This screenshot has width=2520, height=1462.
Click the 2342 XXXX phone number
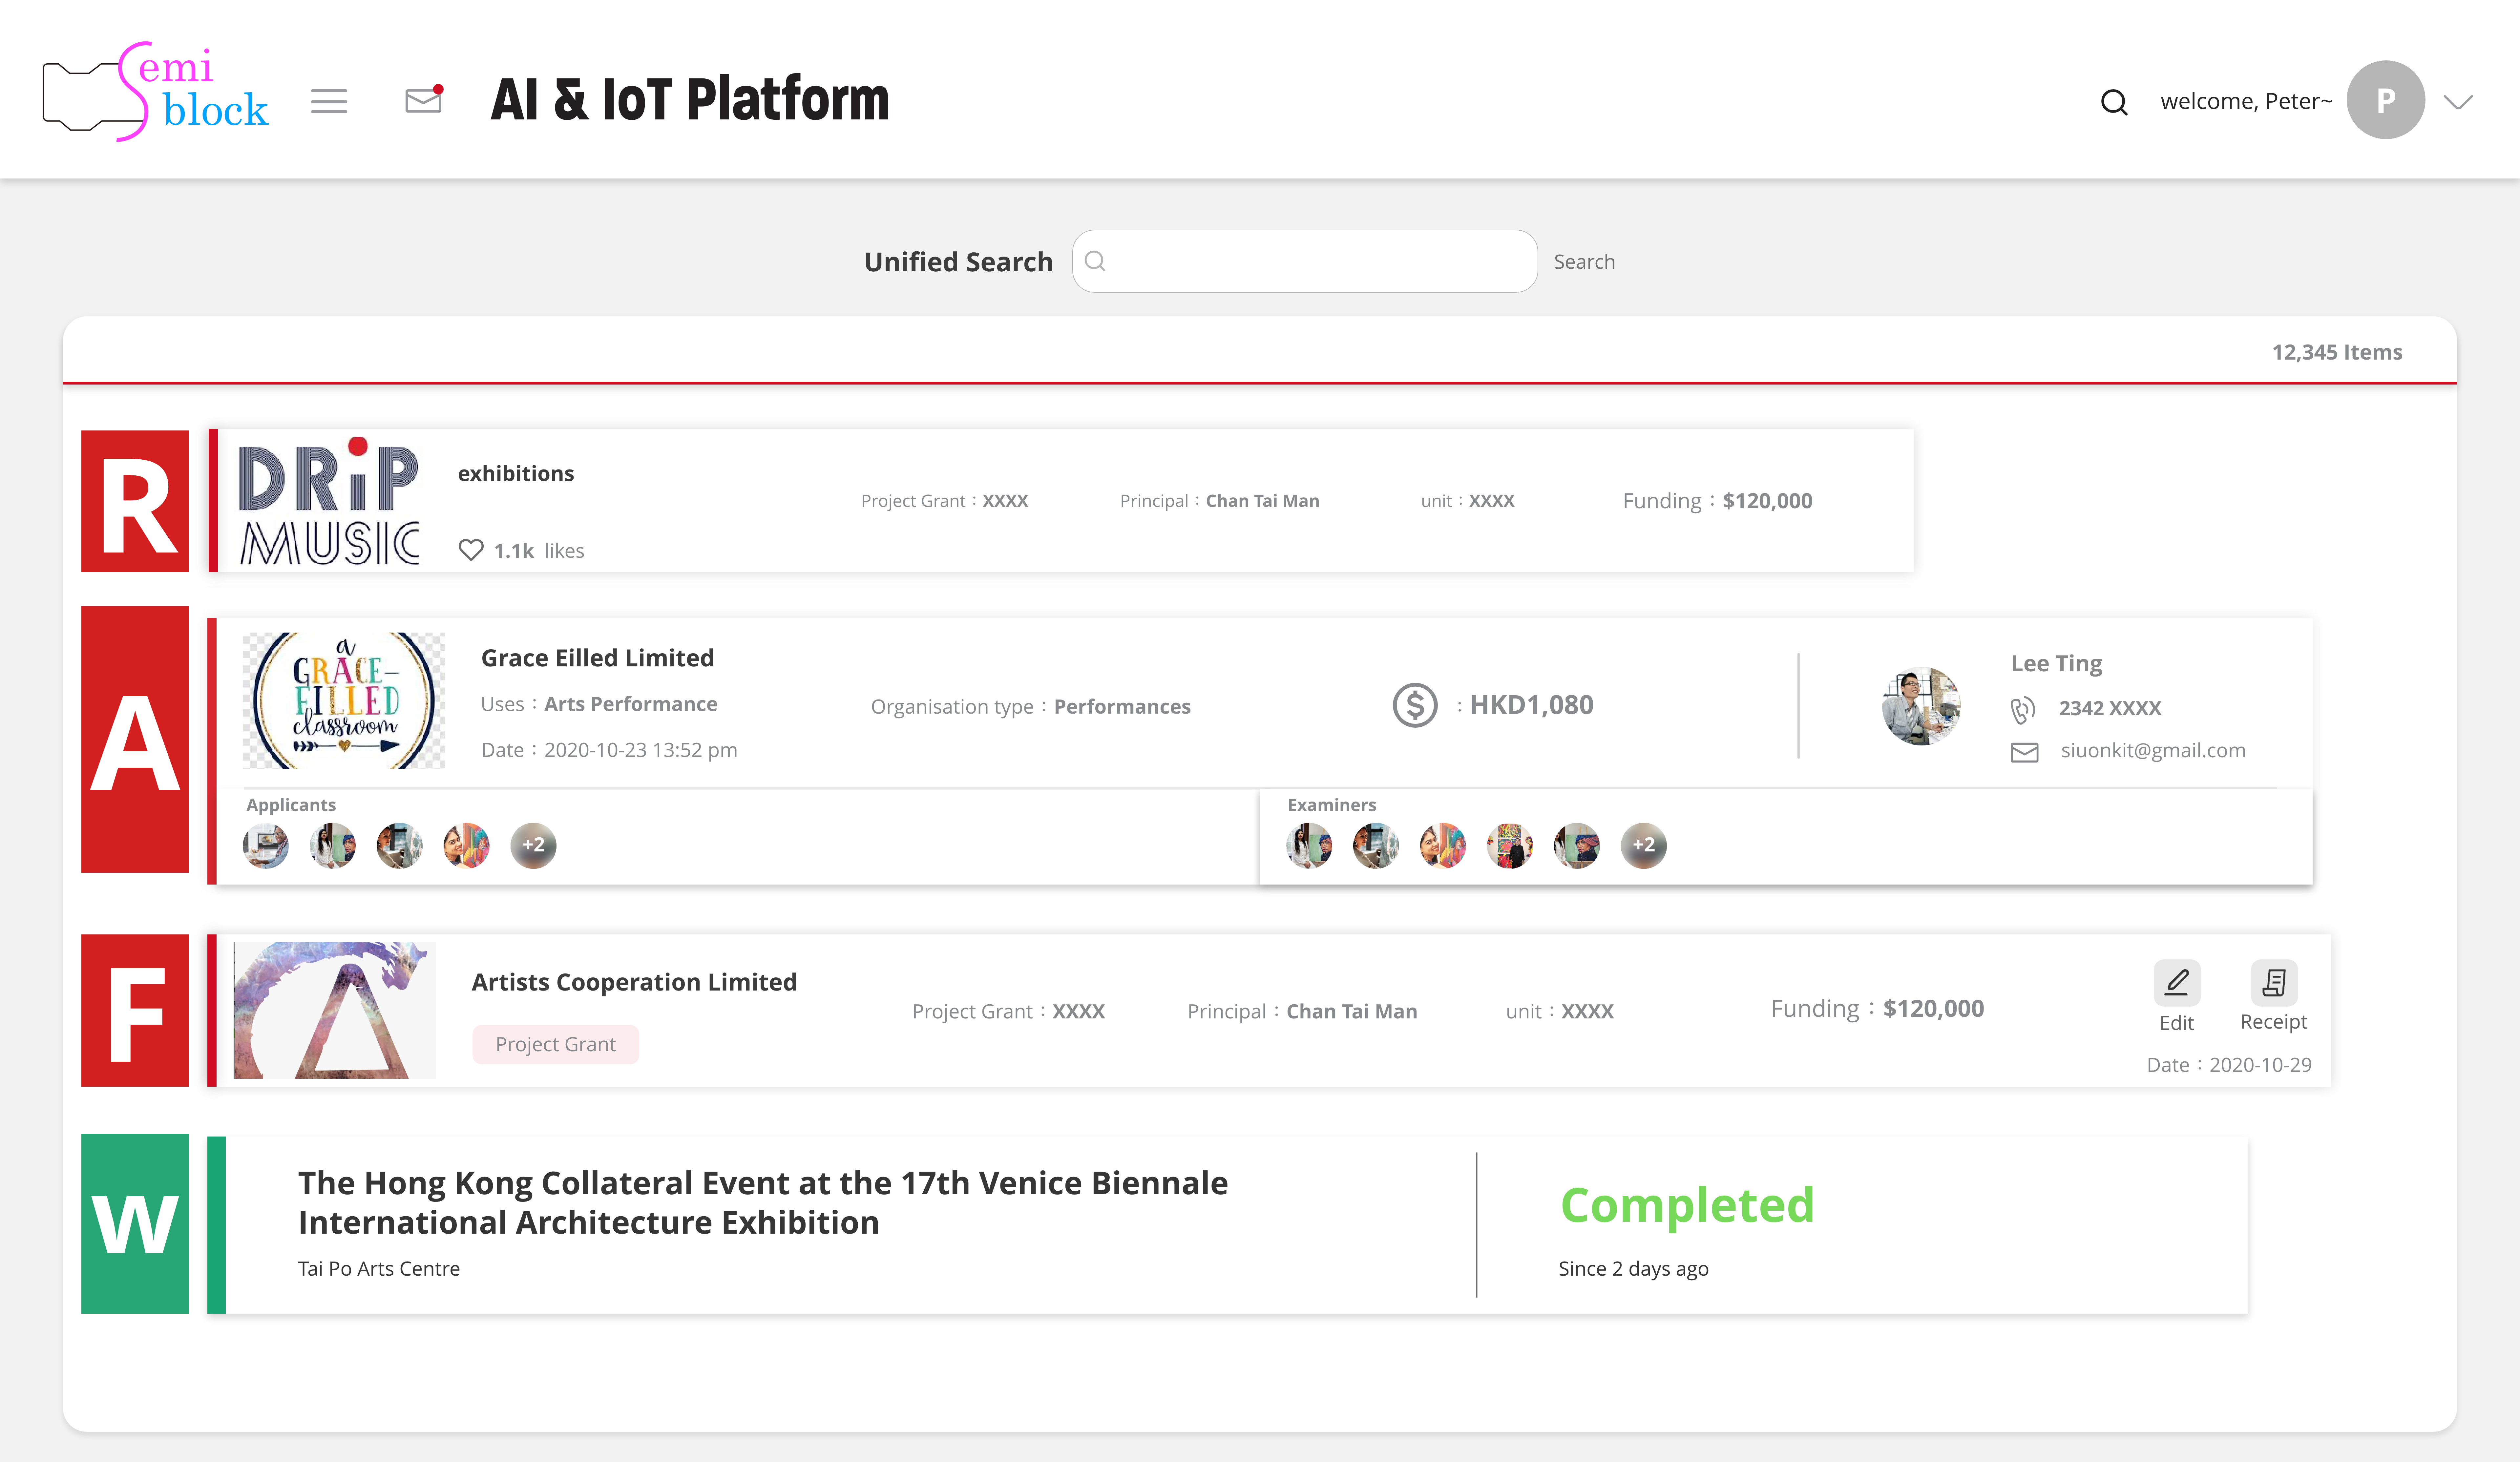click(x=2110, y=708)
